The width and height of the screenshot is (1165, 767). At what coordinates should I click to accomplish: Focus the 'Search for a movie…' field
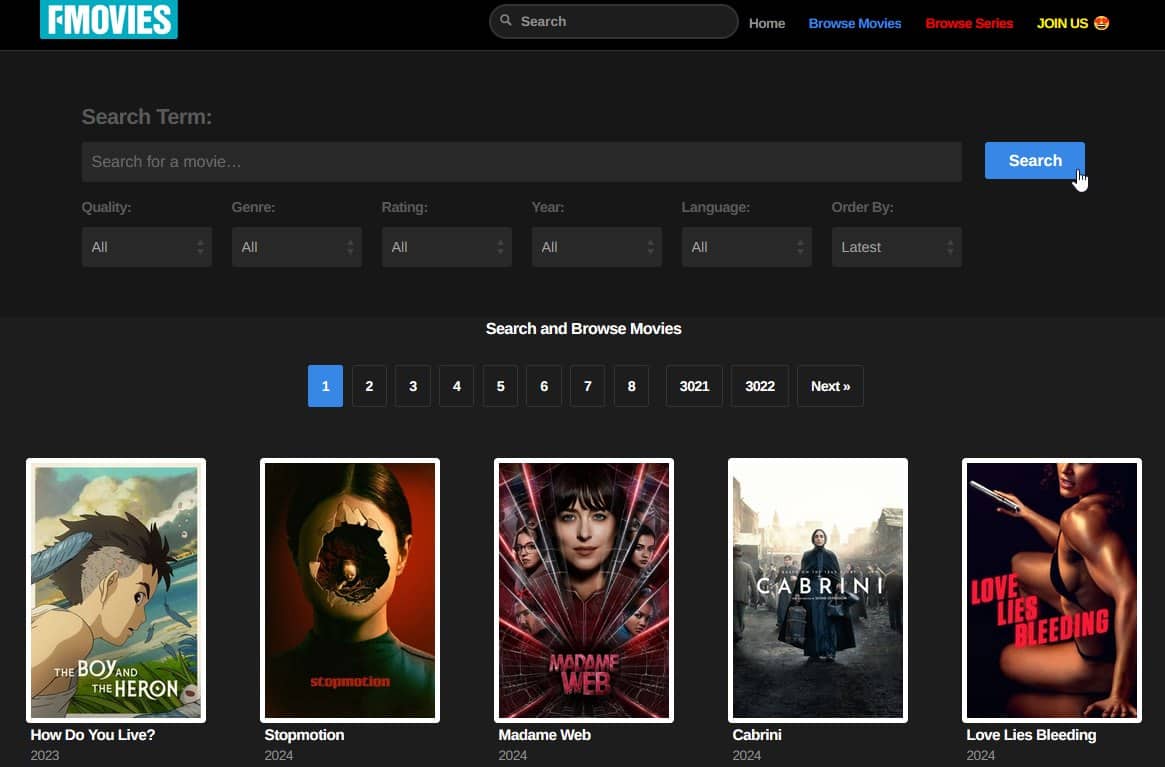pos(521,161)
